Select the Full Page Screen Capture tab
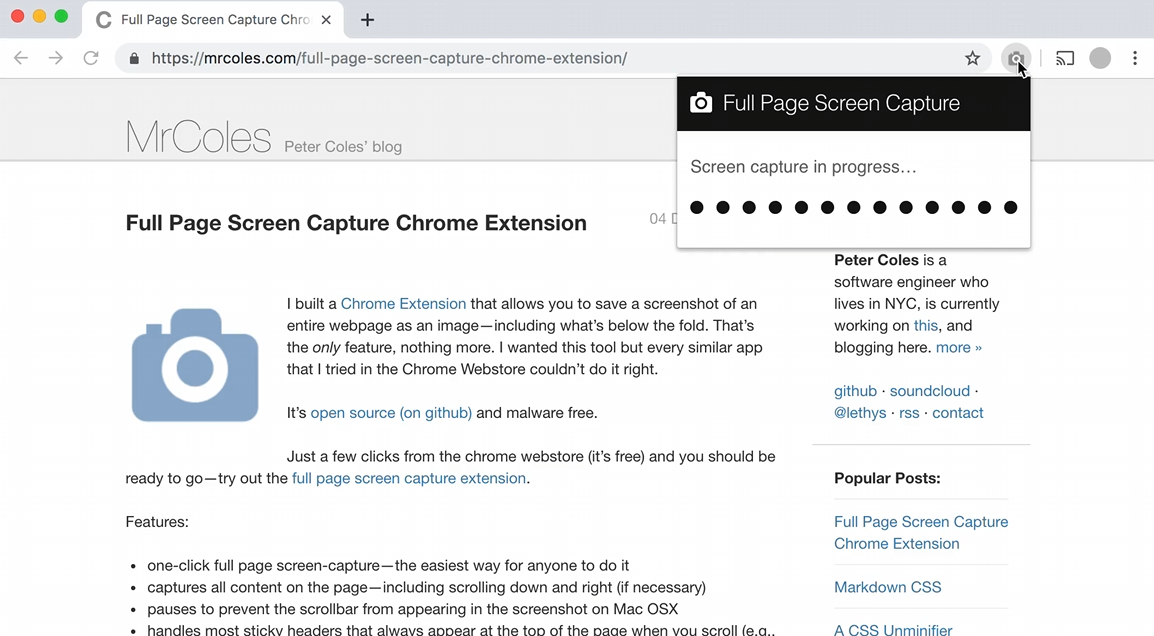The height and width of the screenshot is (636, 1154). click(x=213, y=20)
